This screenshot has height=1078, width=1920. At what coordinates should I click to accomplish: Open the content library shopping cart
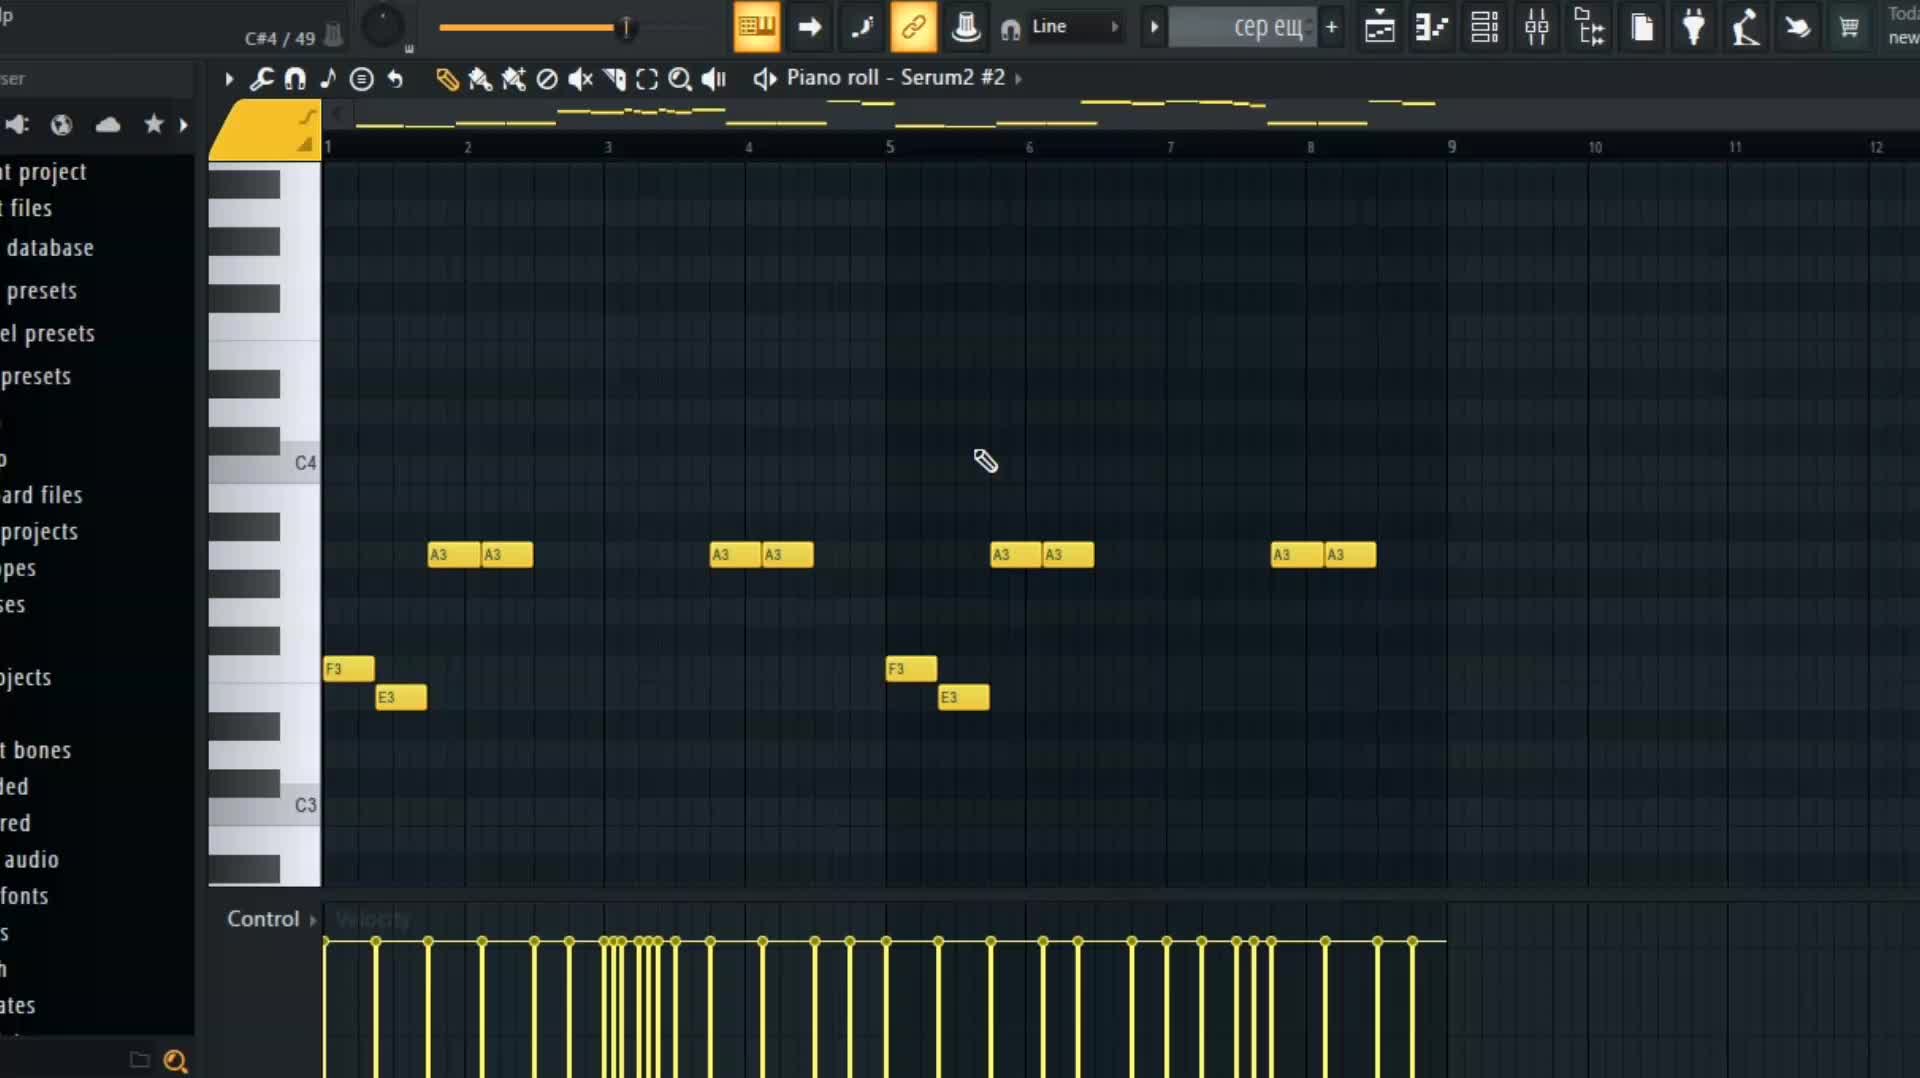pyautogui.click(x=1850, y=27)
